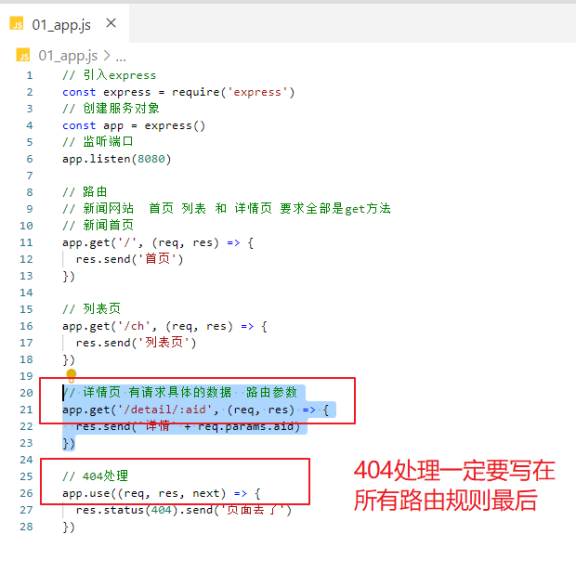Click the comment '// 路由' on line 8
Viewport: 576px width, 561px height.
coord(84,192)
